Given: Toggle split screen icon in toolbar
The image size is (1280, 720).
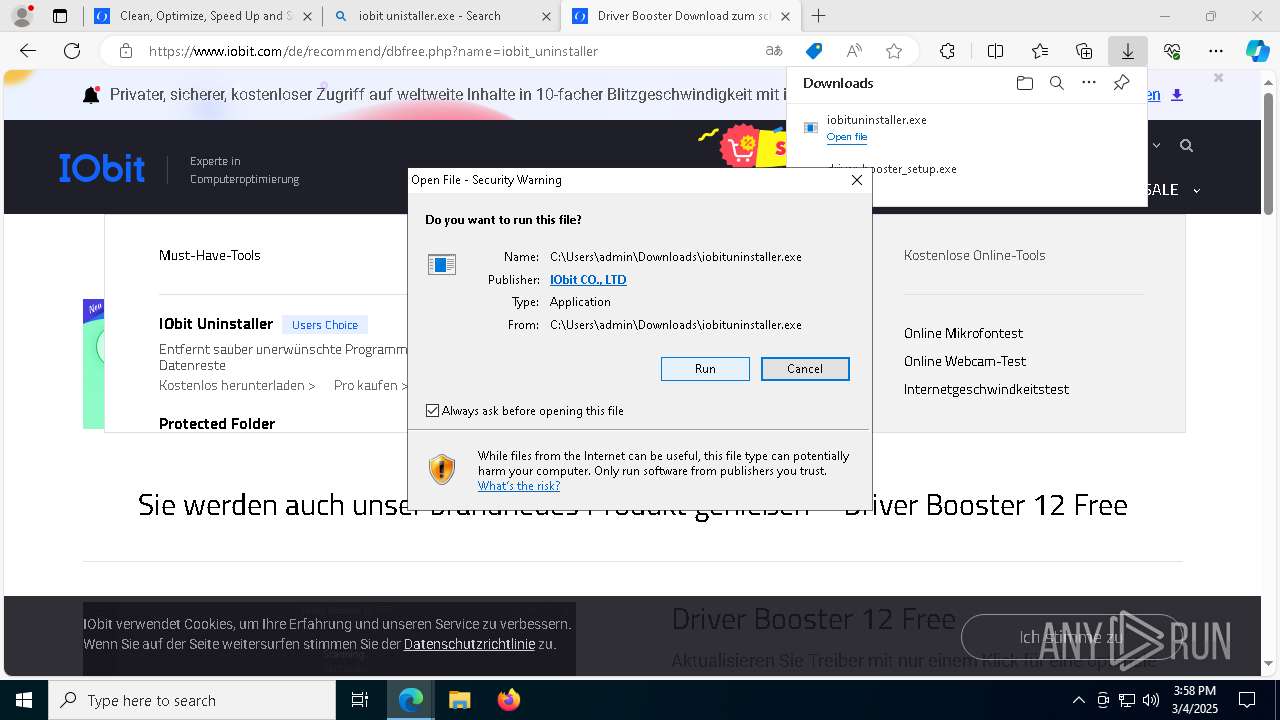Looking at the screenshot, I should click(x=995, y=51).
